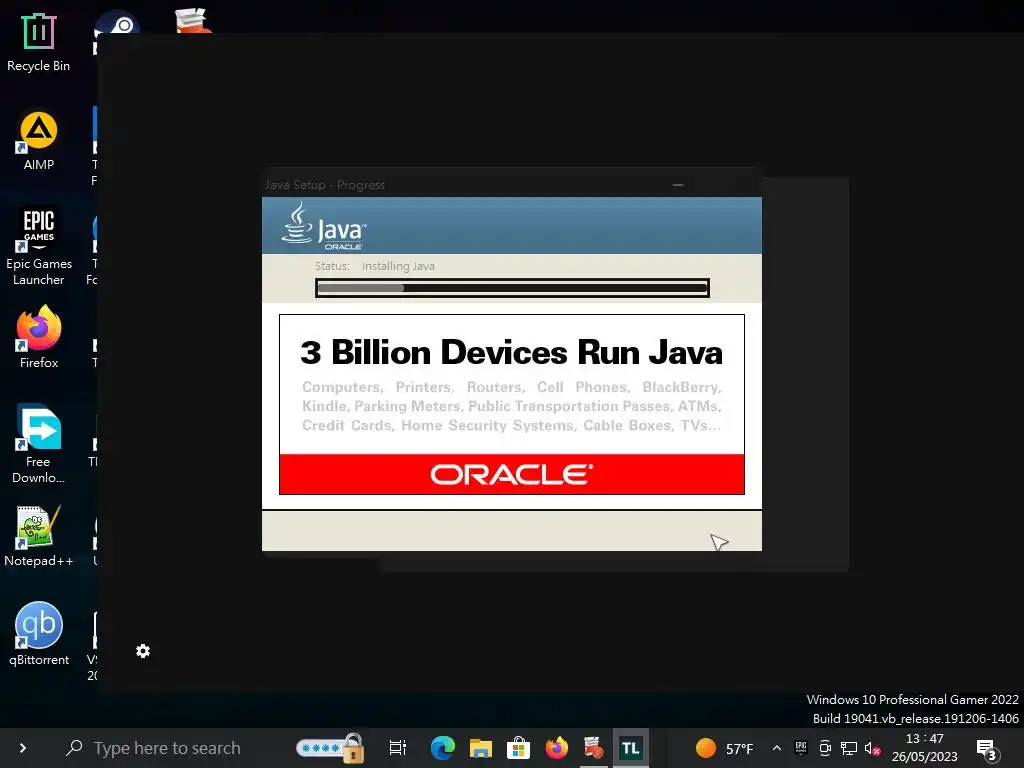This screenshot has width=1024, height=768.
Task: Open the qBittorrent desktop shortcut
Action: click(x=39, y=634)
